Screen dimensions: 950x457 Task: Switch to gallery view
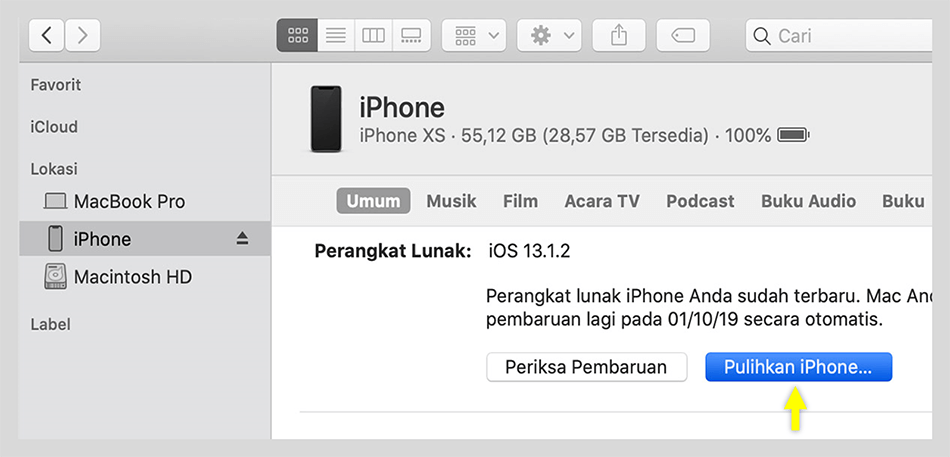[x=411, y=36]
